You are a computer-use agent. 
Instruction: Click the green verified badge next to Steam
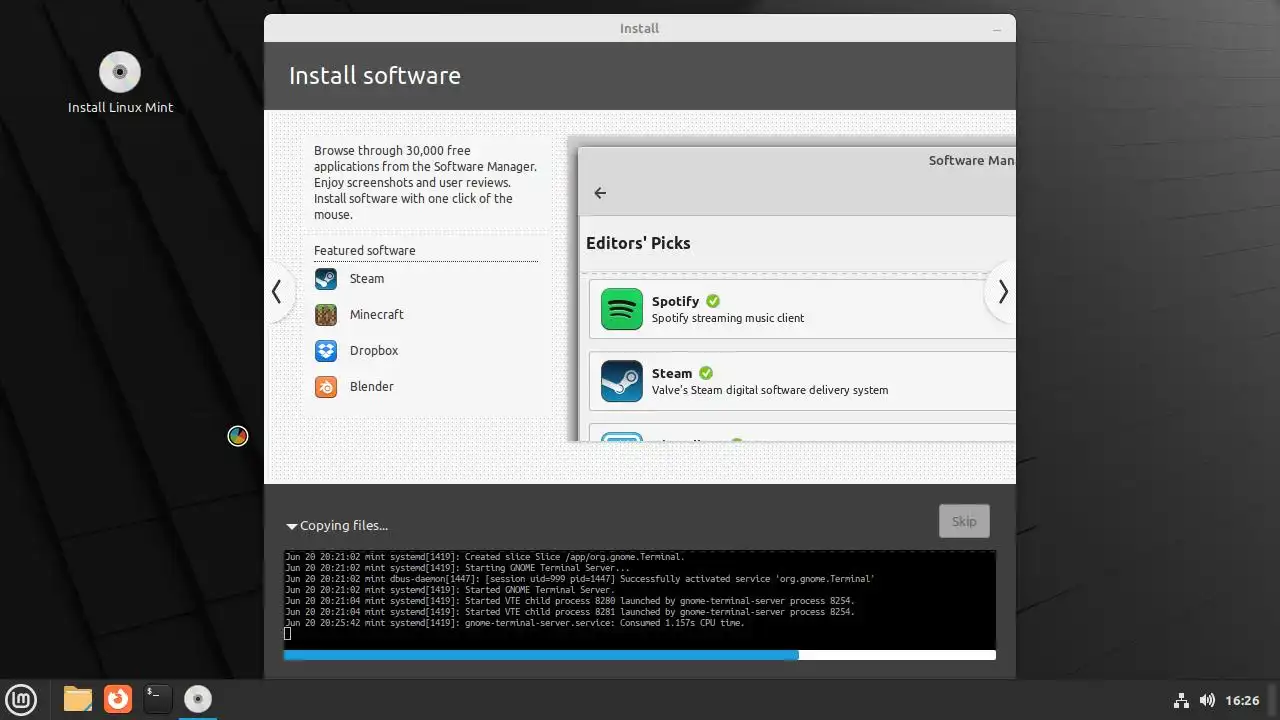[x=706, y=373]
